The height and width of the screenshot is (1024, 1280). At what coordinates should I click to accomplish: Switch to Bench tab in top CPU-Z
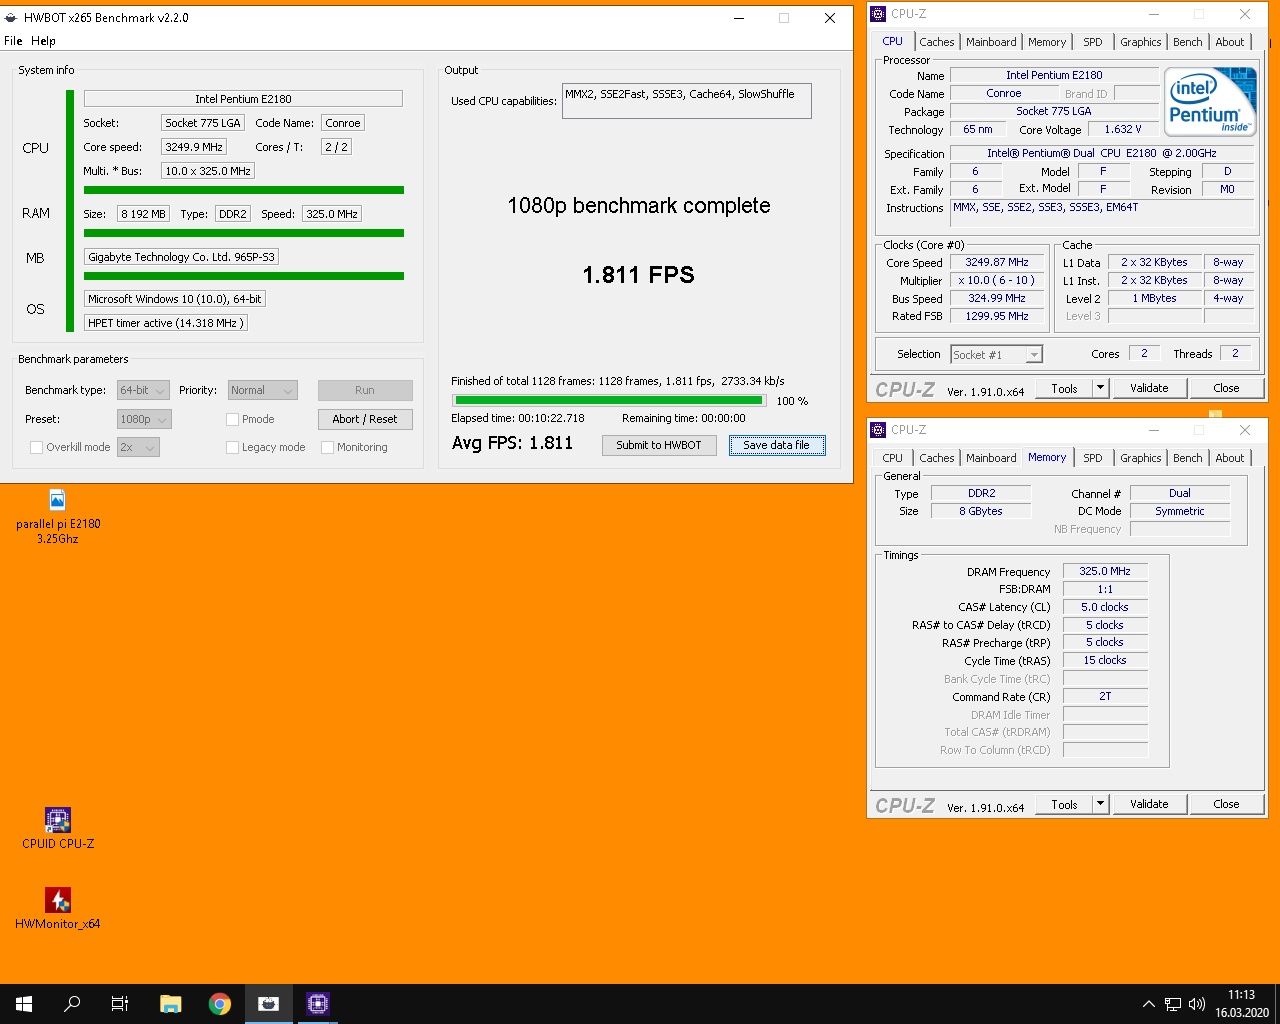[x=1188, y=42]
